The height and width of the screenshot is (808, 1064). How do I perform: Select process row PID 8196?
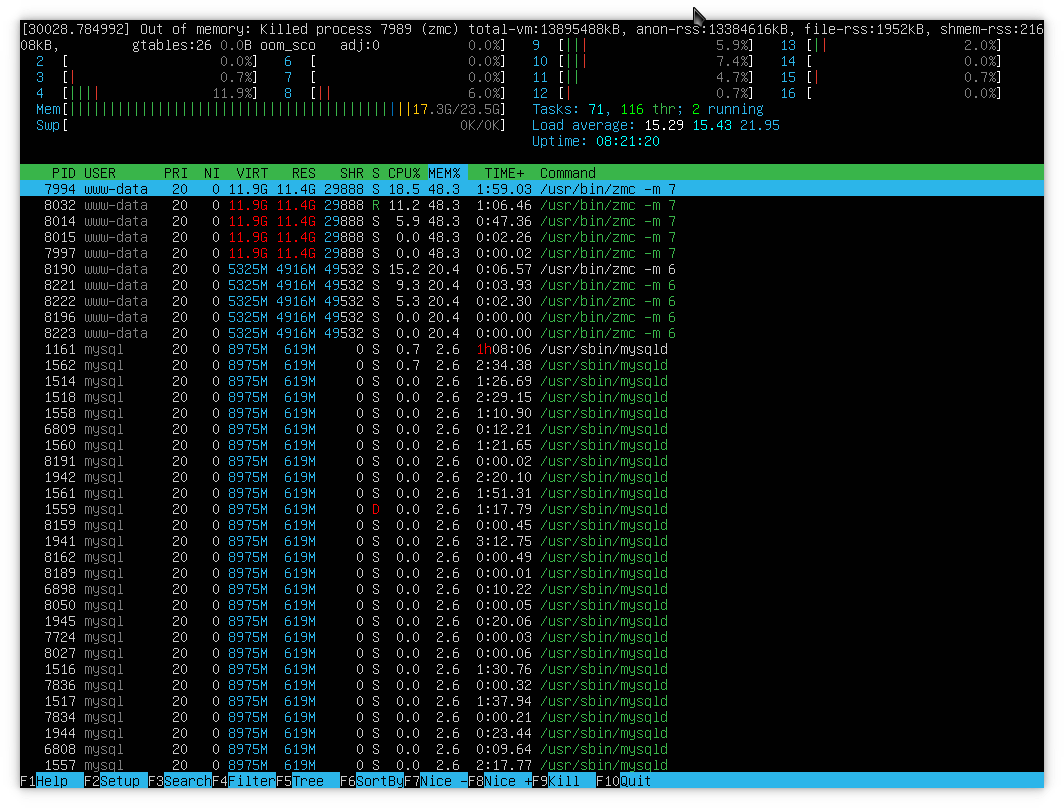pyautogui.click(x=532, y=318)
